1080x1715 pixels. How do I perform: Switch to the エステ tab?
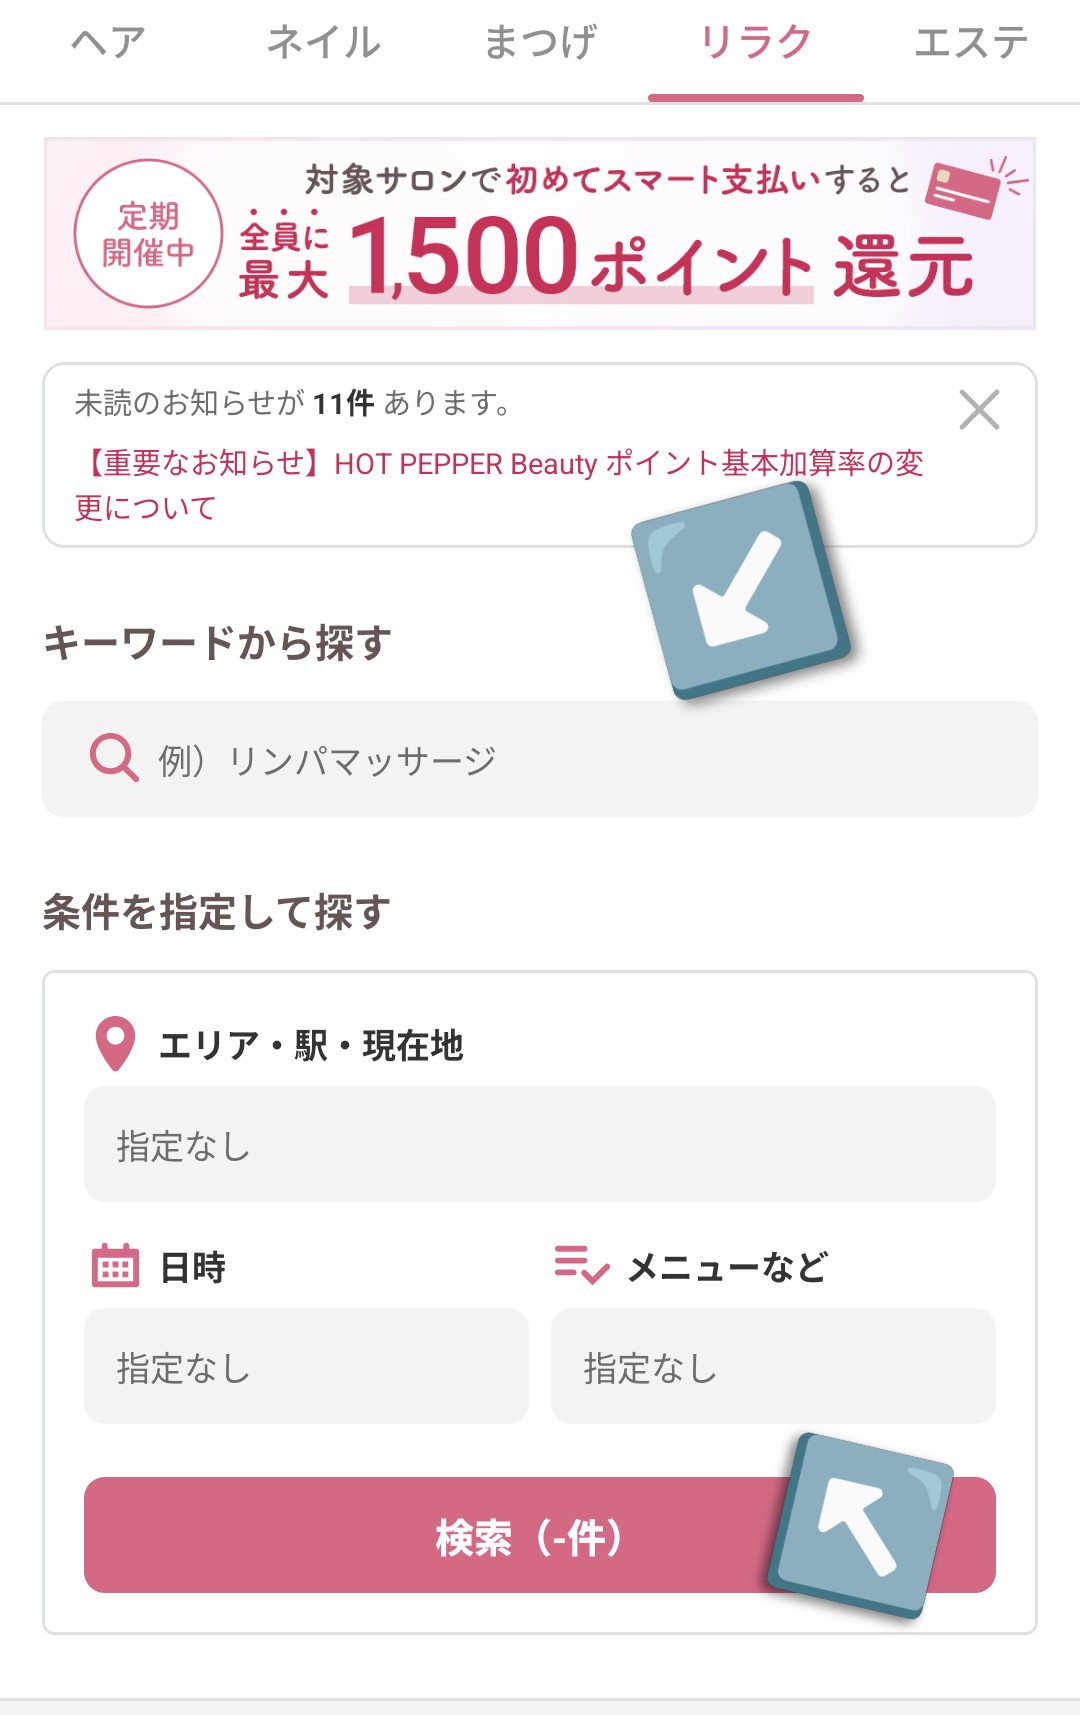pos(970,44)
